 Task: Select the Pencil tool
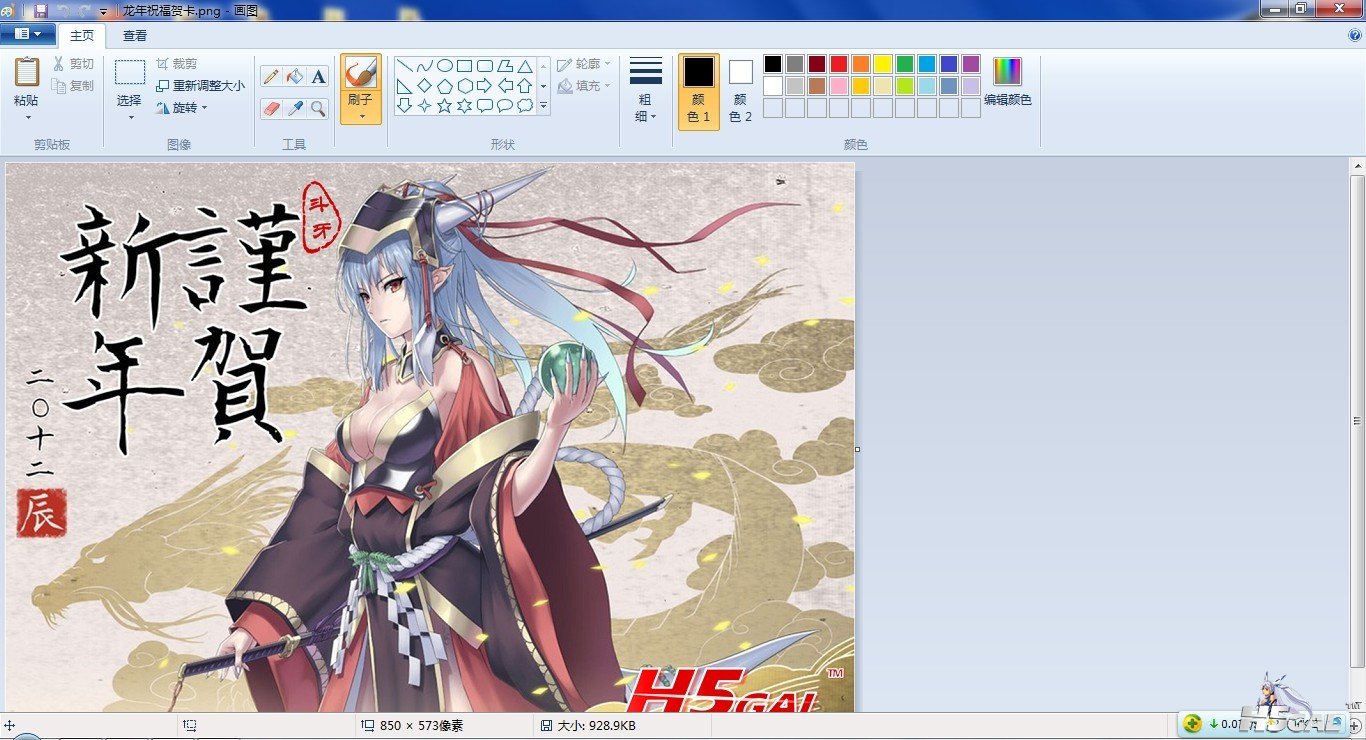[271, 77]
